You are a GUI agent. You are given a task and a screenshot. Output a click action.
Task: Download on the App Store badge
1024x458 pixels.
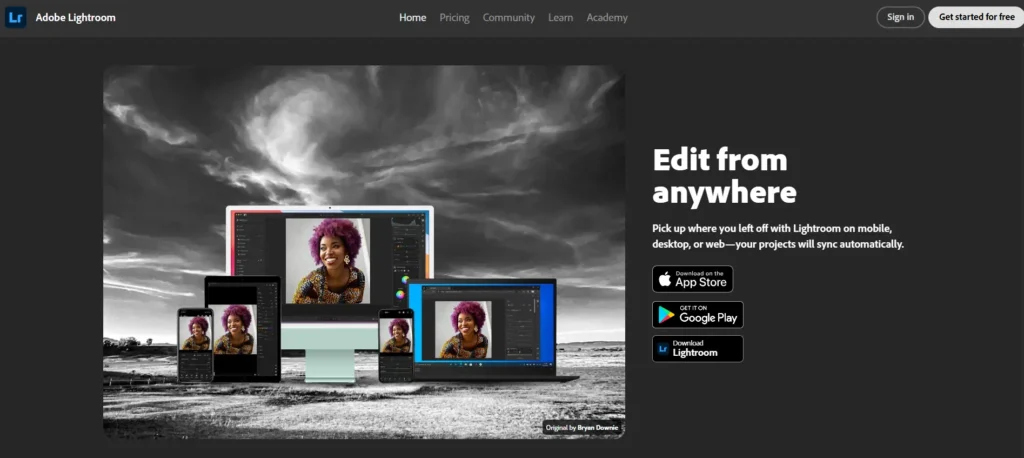(692, 279)
